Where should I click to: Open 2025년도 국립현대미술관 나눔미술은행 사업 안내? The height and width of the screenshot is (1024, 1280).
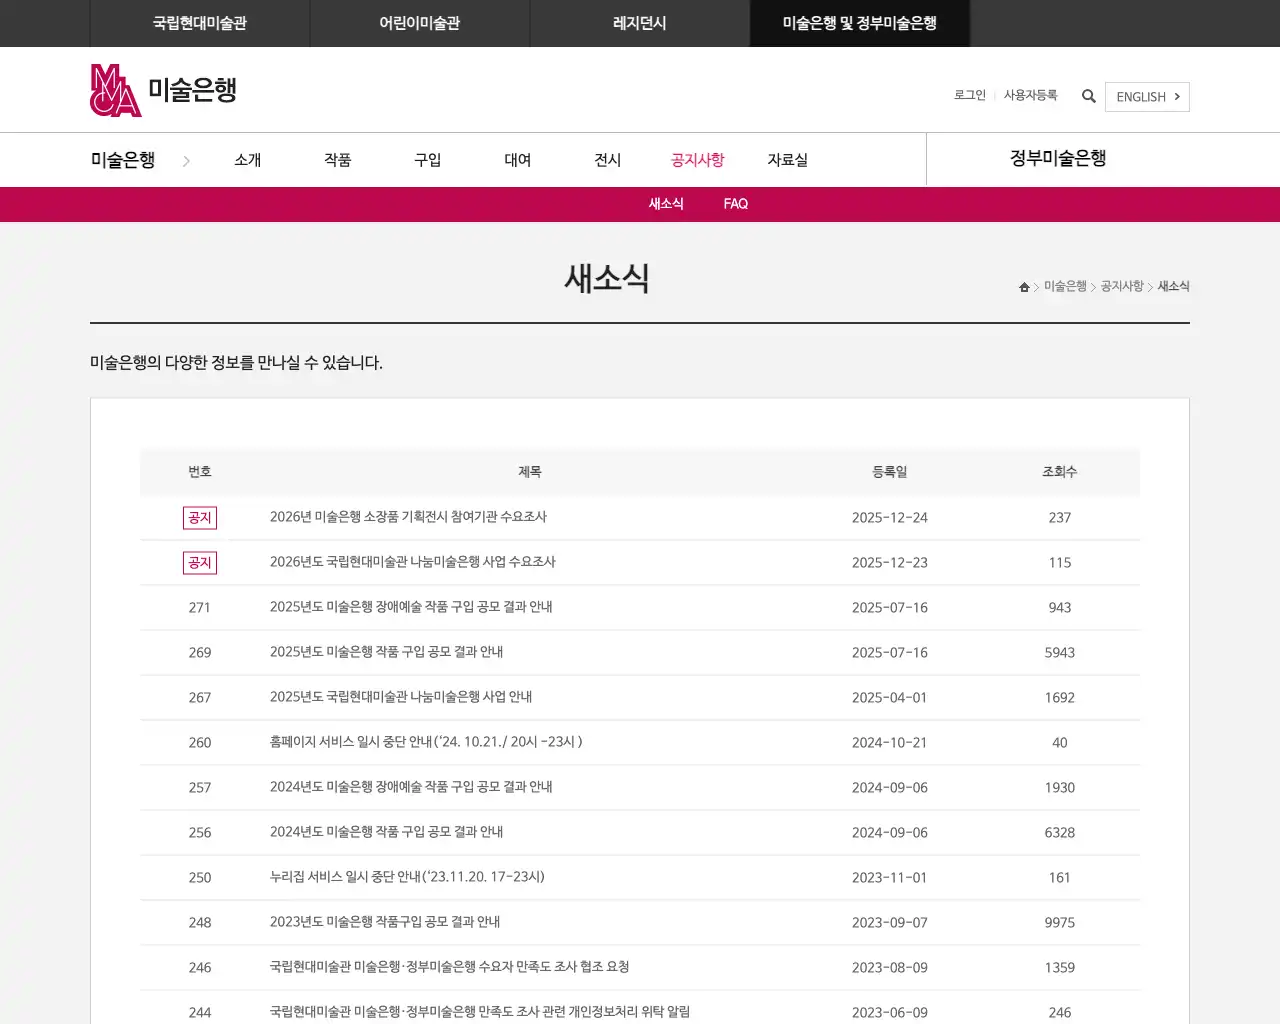(x=401, y=697)
